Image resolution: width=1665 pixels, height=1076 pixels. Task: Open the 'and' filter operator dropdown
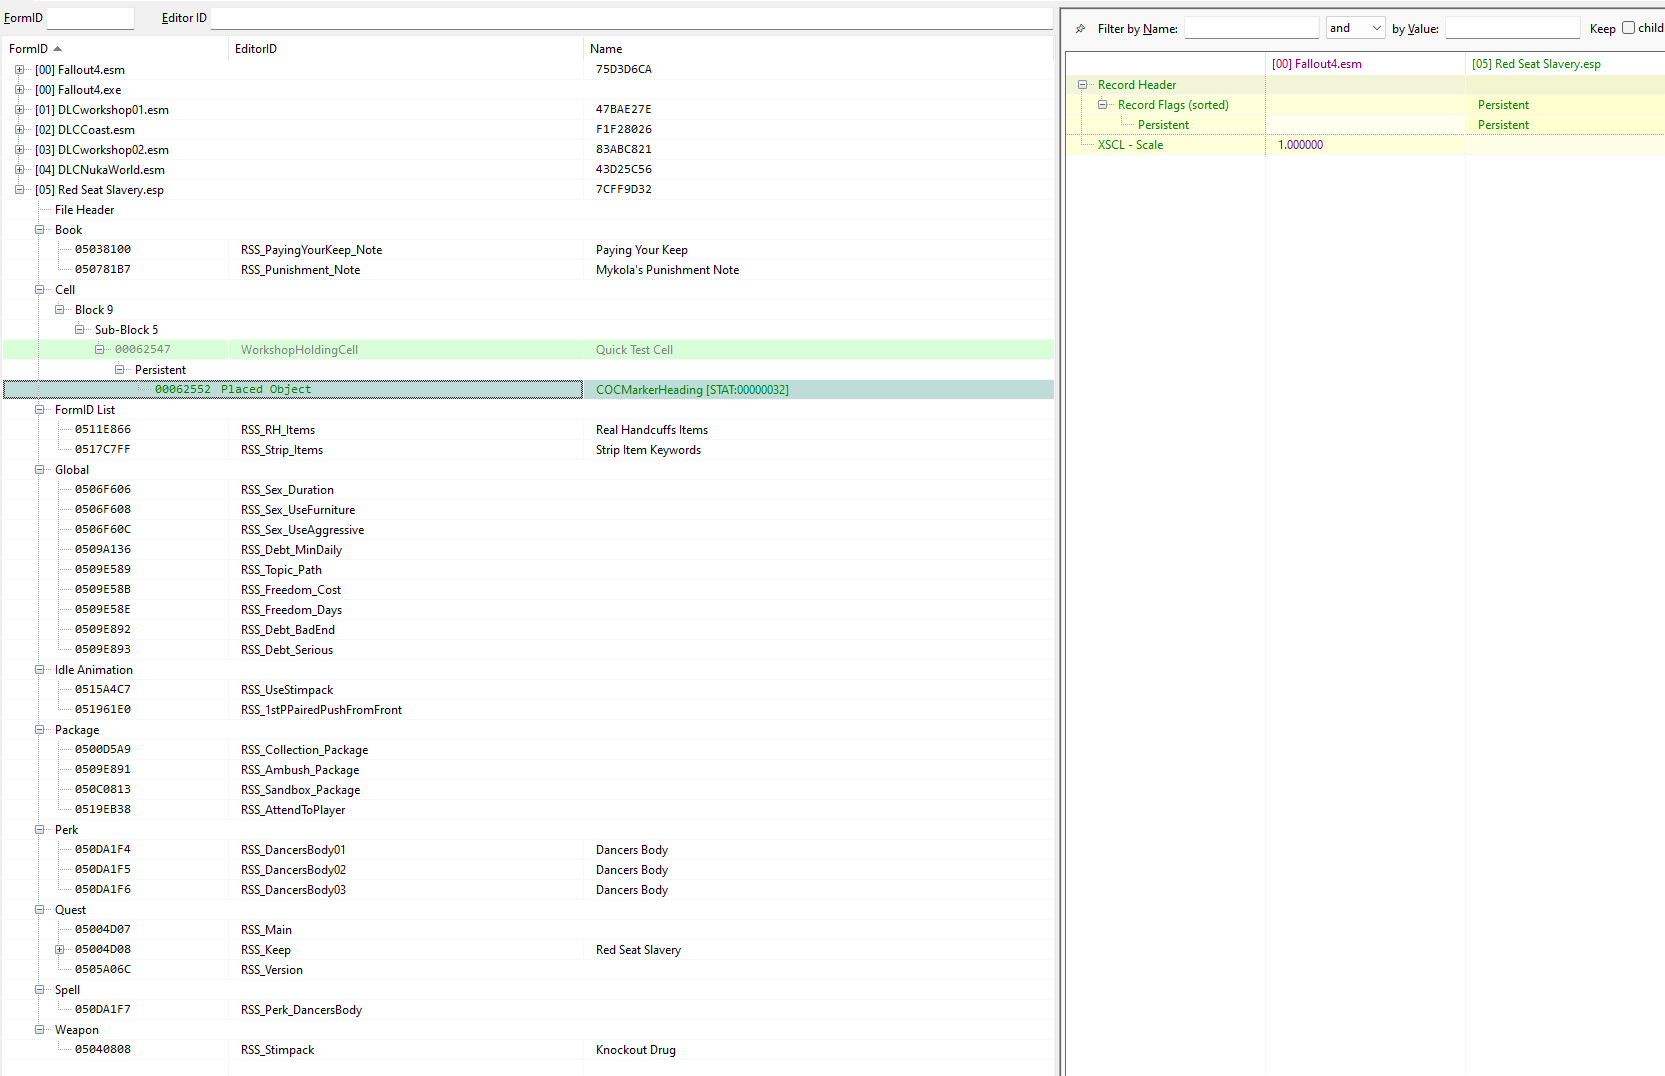tap(1355, 28)
